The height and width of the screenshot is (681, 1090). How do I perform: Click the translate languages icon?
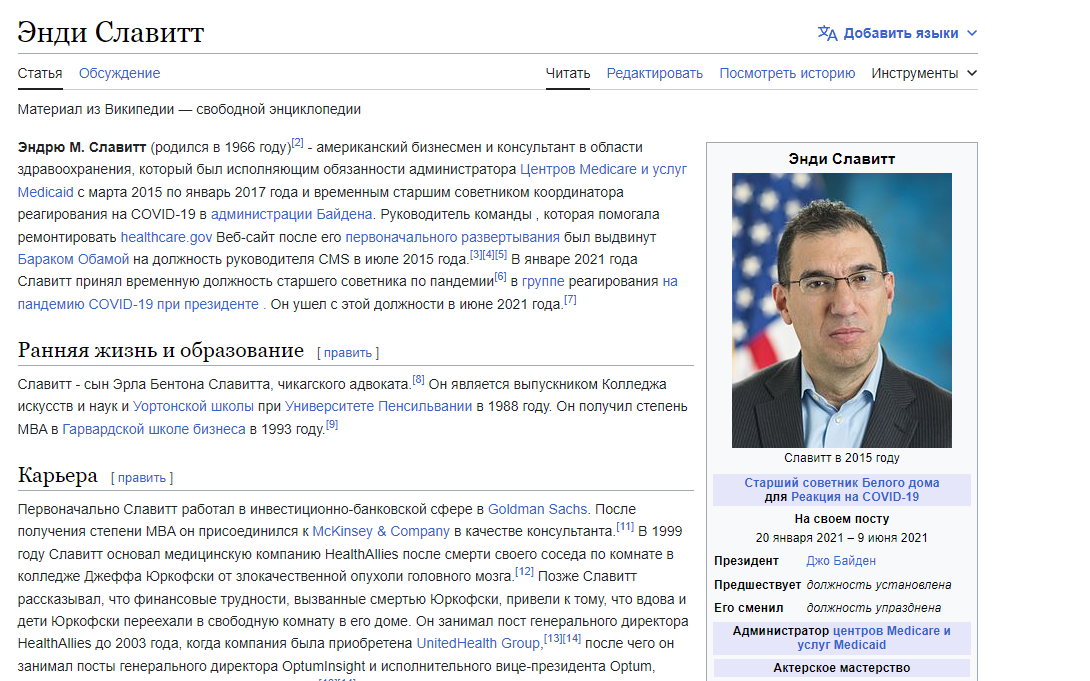(x=827, y=33)
